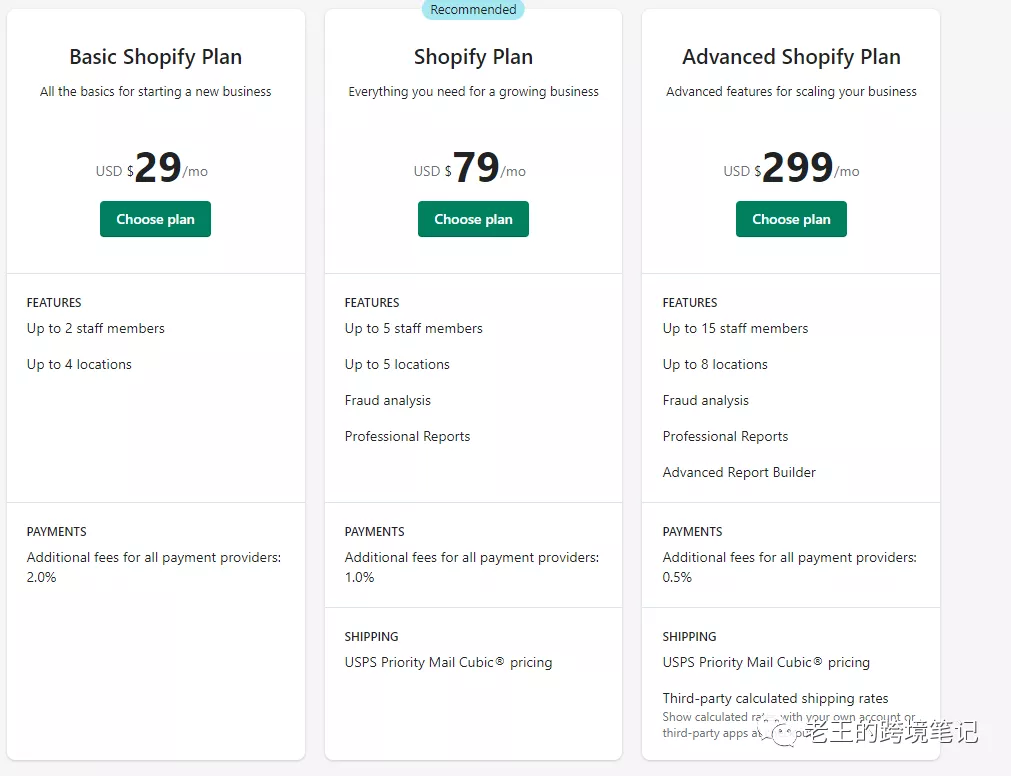Click 'Everything you need for a growing business'
This screenshot has height=776, width=1011.
click(x=473, y=91)
